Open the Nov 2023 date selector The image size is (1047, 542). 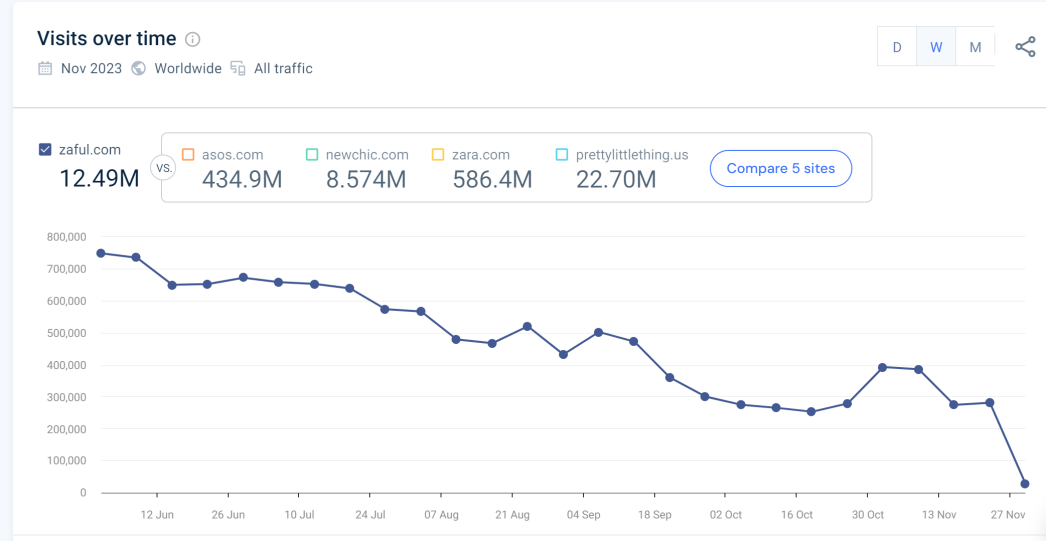[x=91, y=69]
